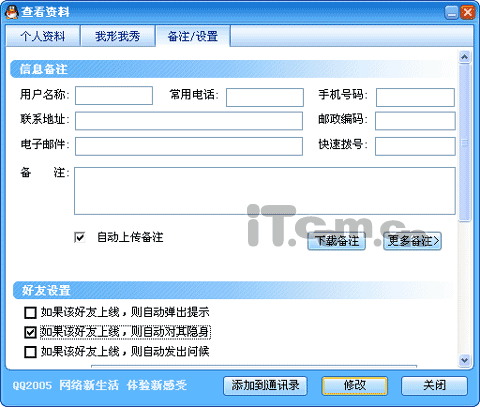Click the QQ2005 网络新生活 slogan text
Screen dimensions: 480x407
coord(100,385)
